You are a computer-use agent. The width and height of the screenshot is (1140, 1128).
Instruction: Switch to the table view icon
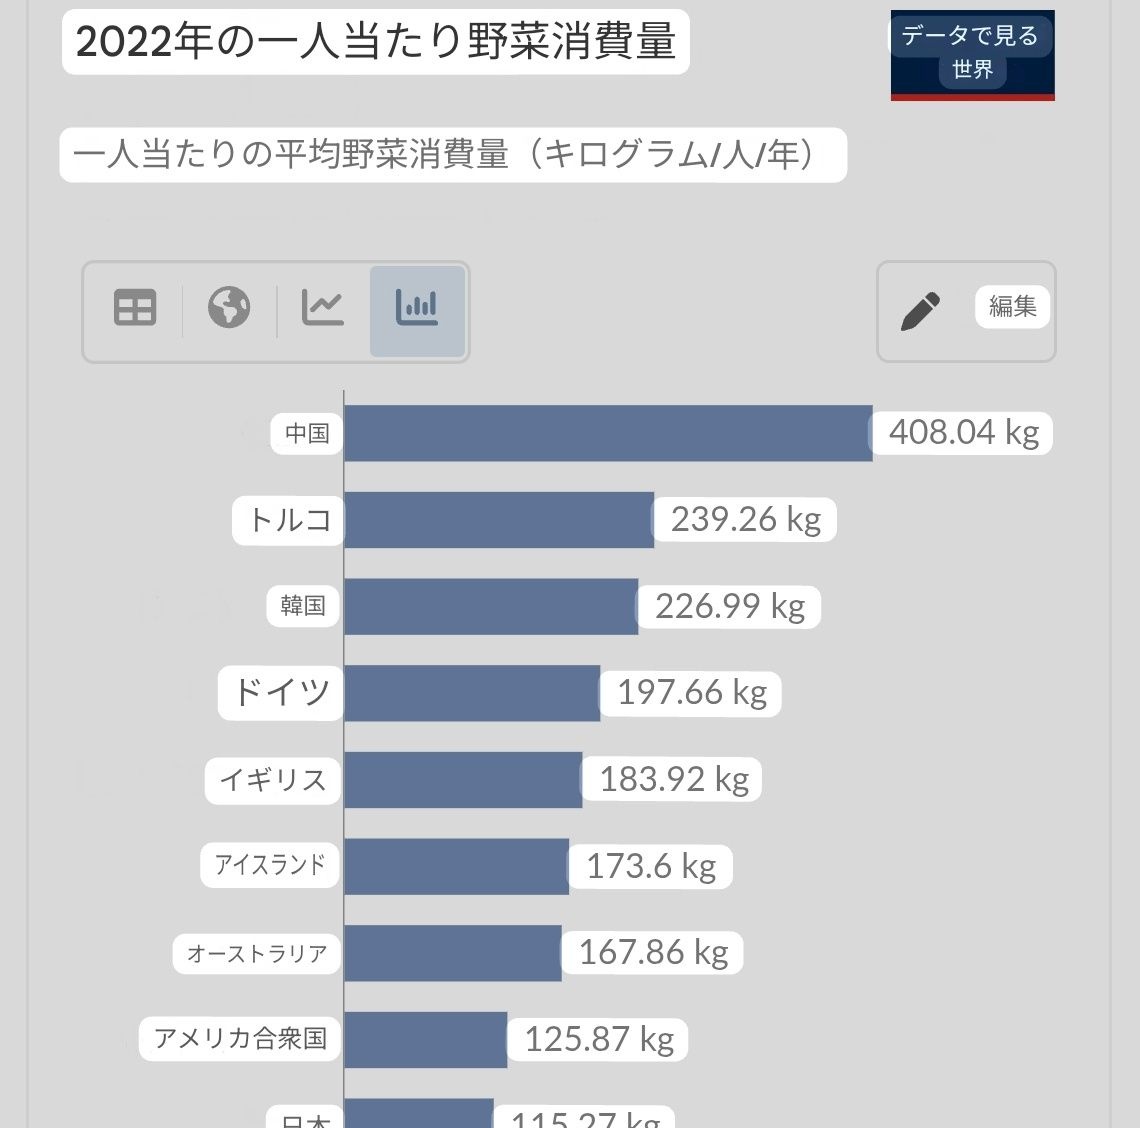(135, 308)
